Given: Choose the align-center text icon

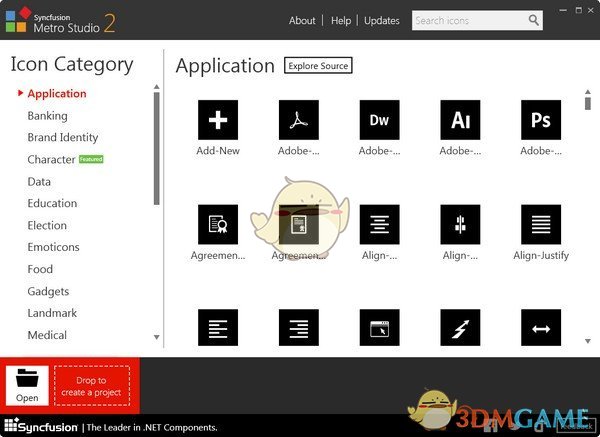Looking at the screenshot, I should (x=379, y=224).
